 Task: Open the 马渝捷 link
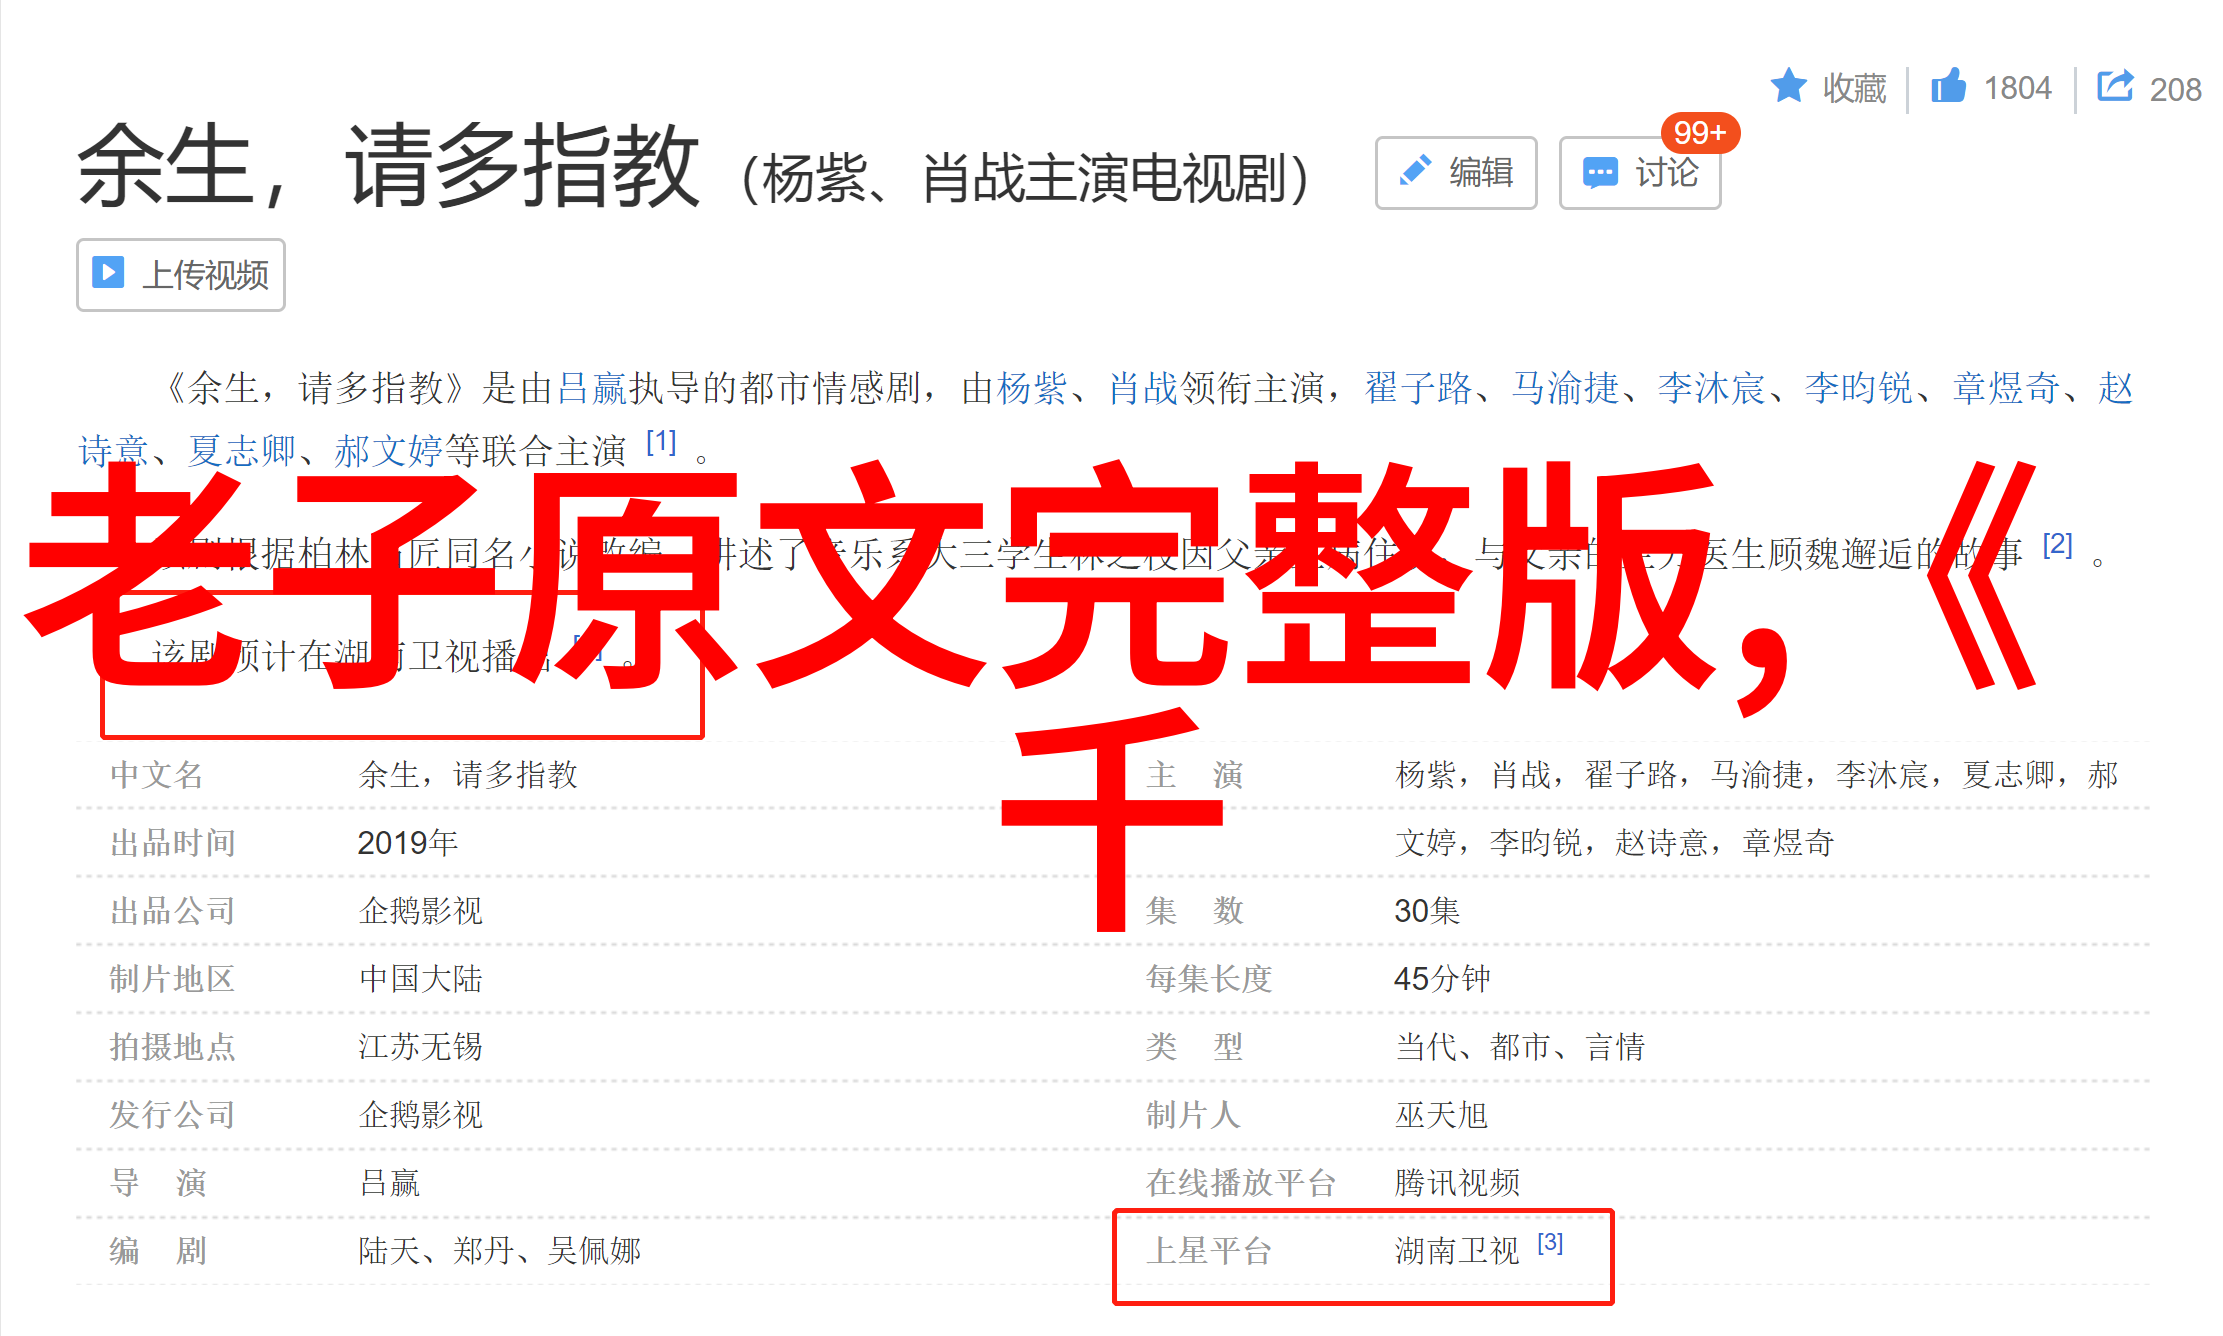point(1564,388)
